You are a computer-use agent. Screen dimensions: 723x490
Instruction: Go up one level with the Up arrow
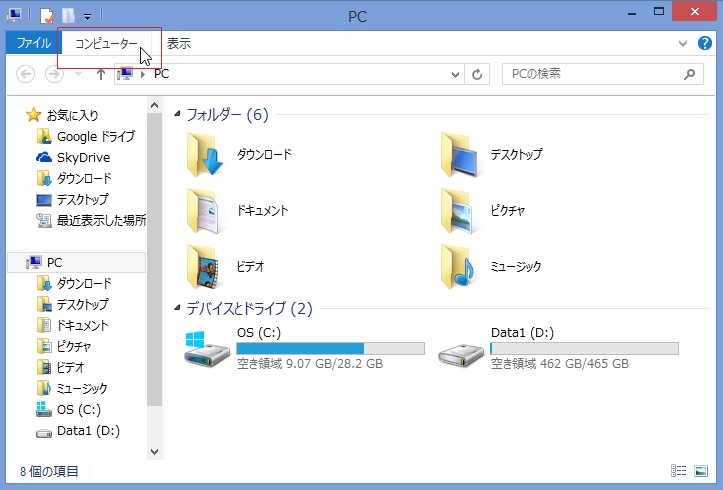tap(101, 74)
